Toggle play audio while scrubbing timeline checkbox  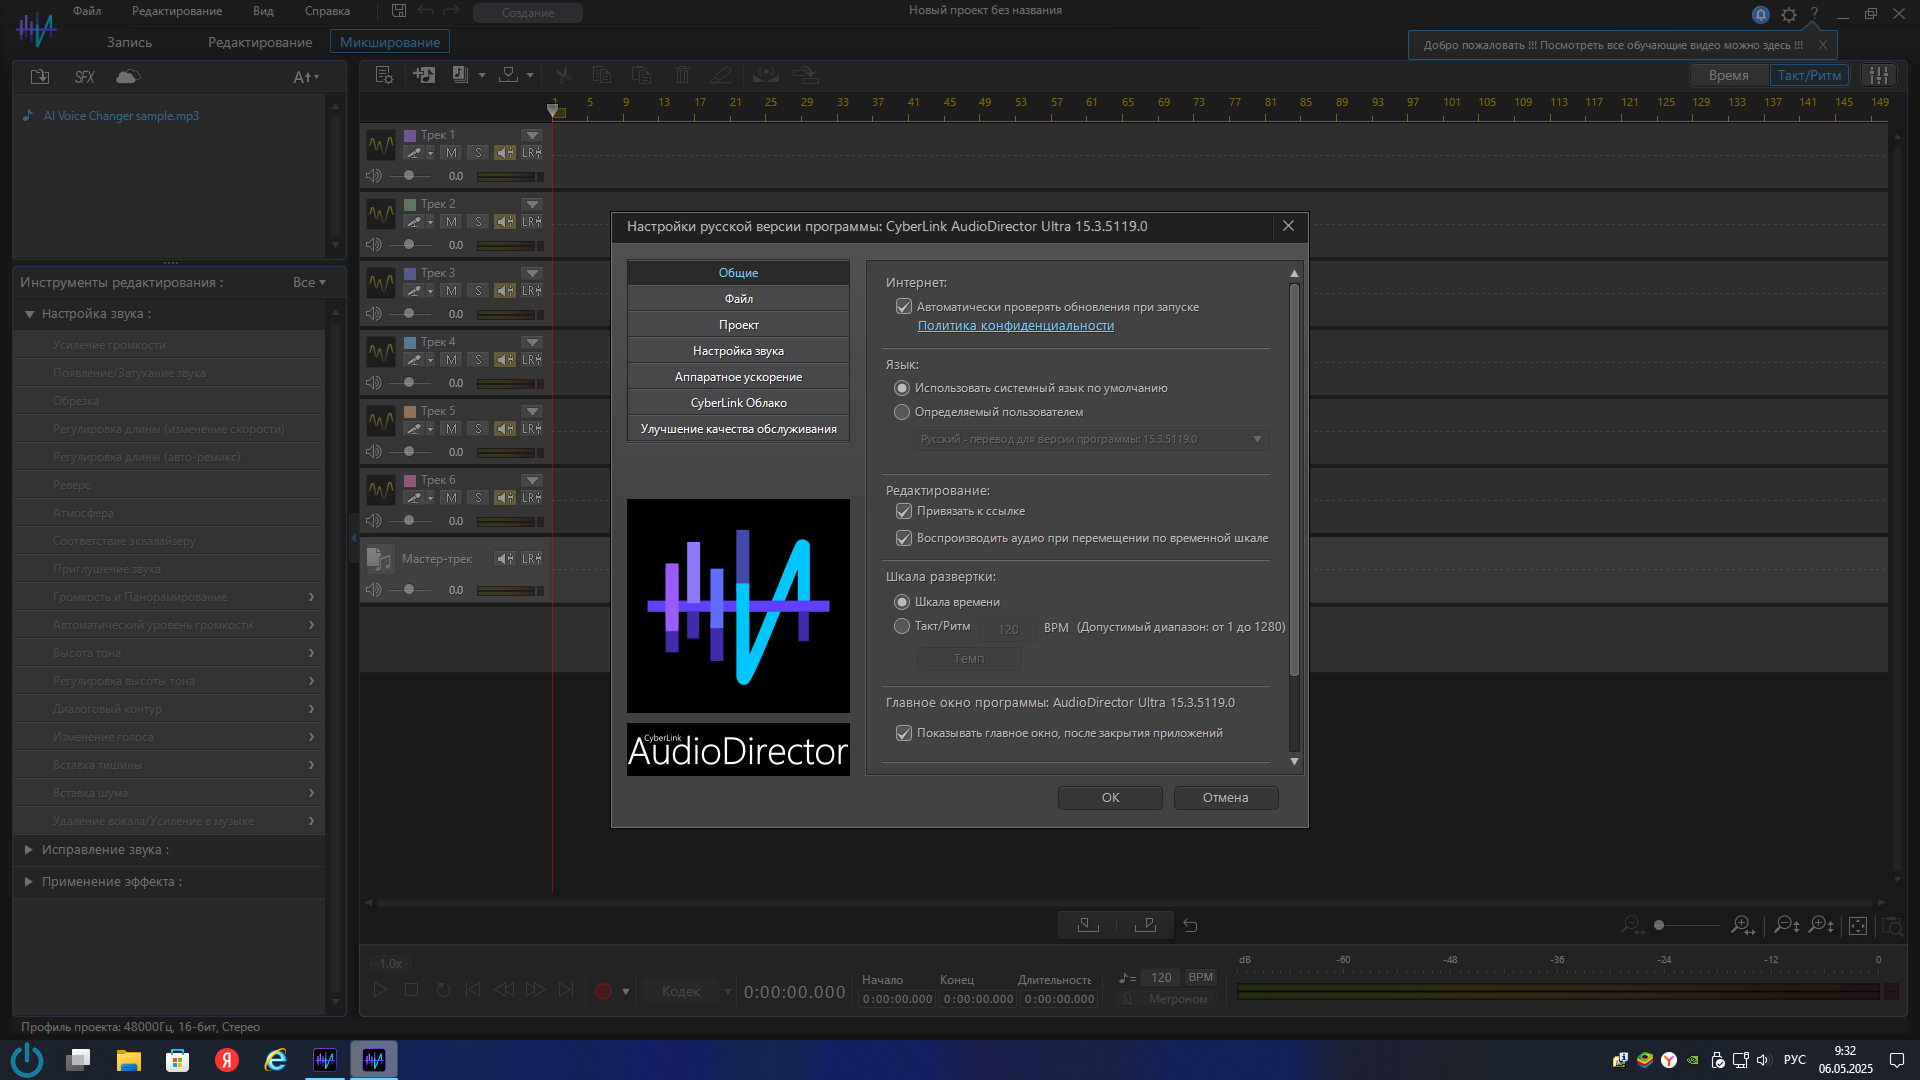pyautogui.click(x=904, y=538)
